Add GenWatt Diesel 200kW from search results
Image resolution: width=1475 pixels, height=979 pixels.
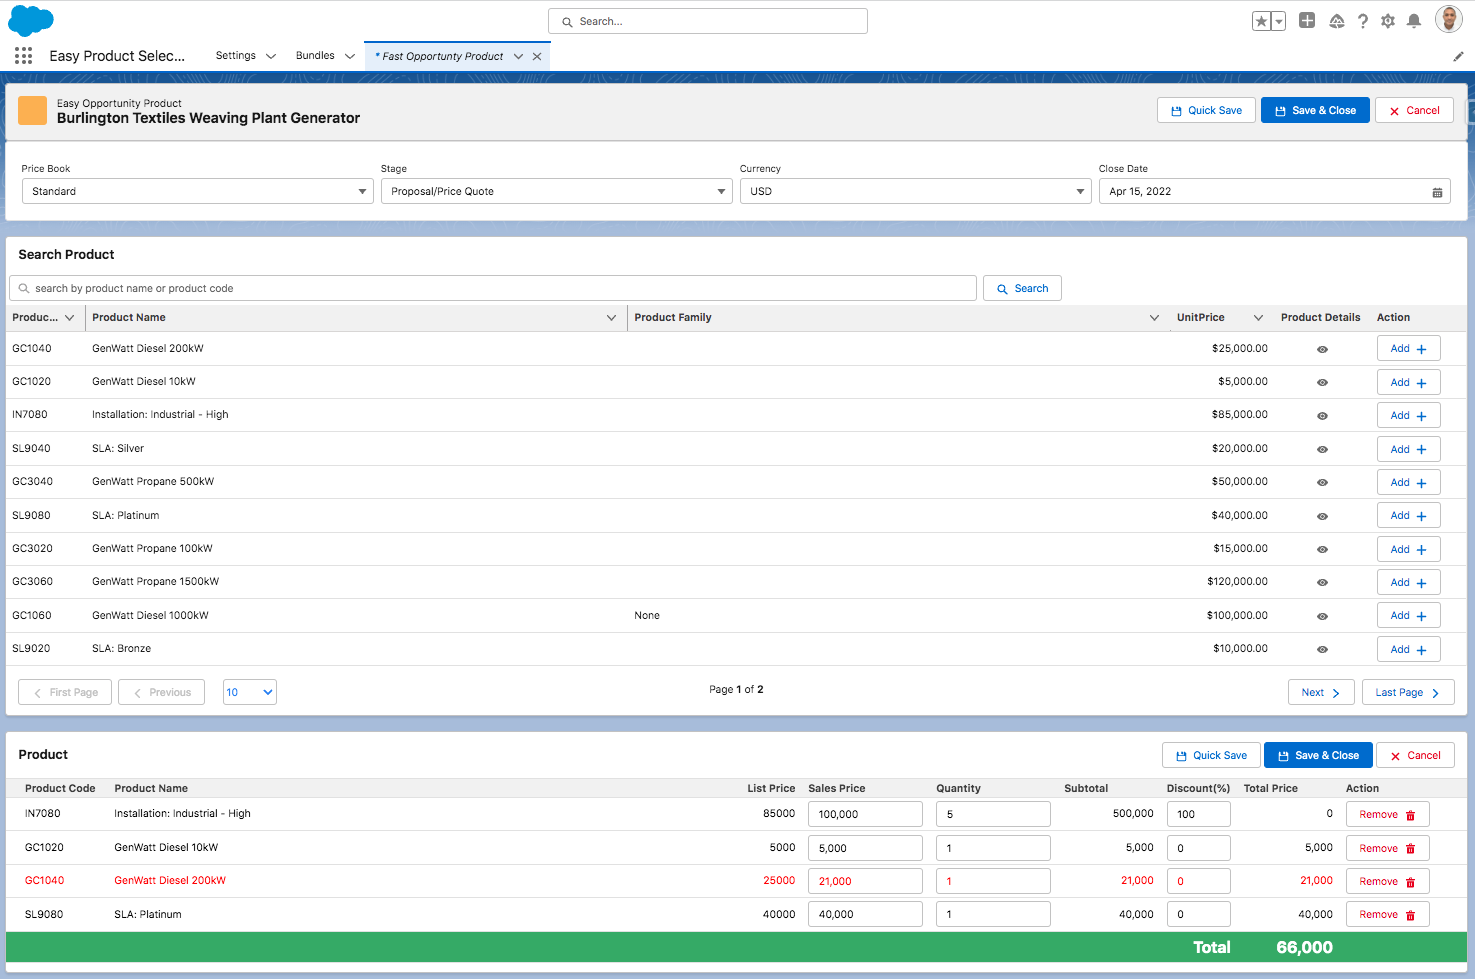[1408, 349]
